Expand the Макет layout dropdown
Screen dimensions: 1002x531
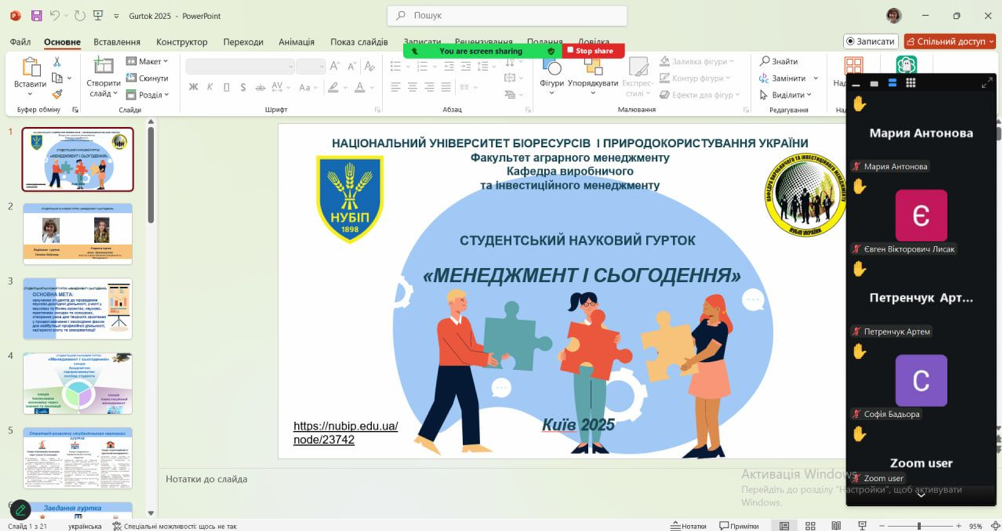click(147, 62)
